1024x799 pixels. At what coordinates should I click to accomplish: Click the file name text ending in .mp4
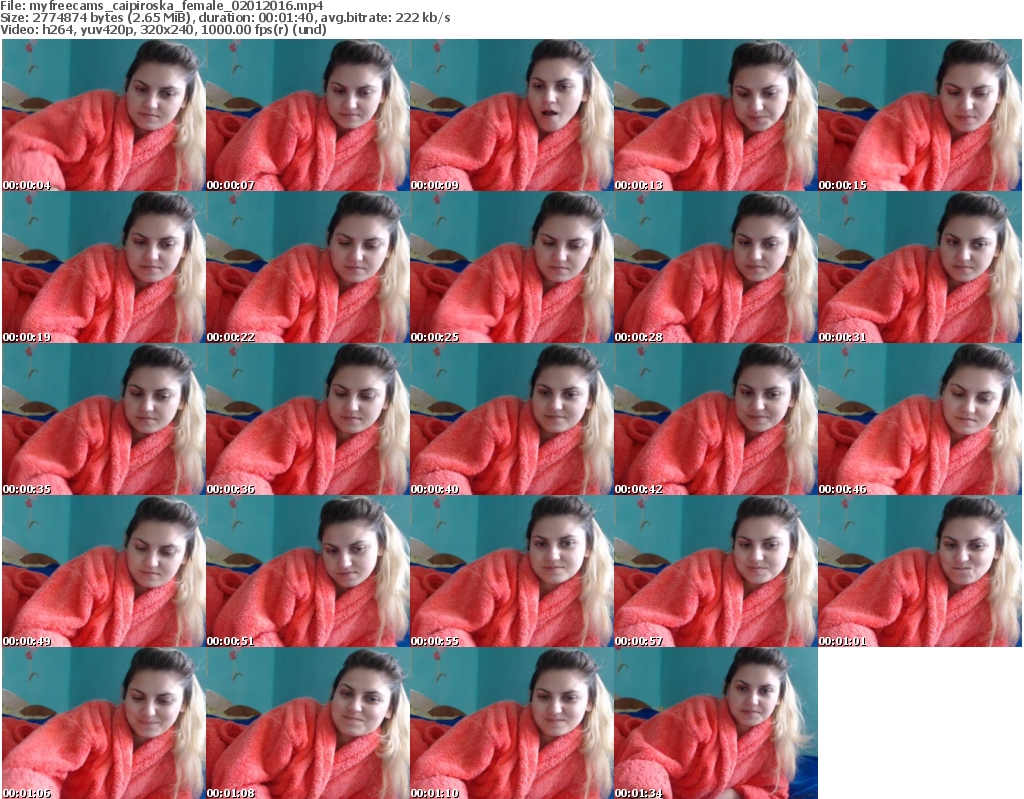176,6
